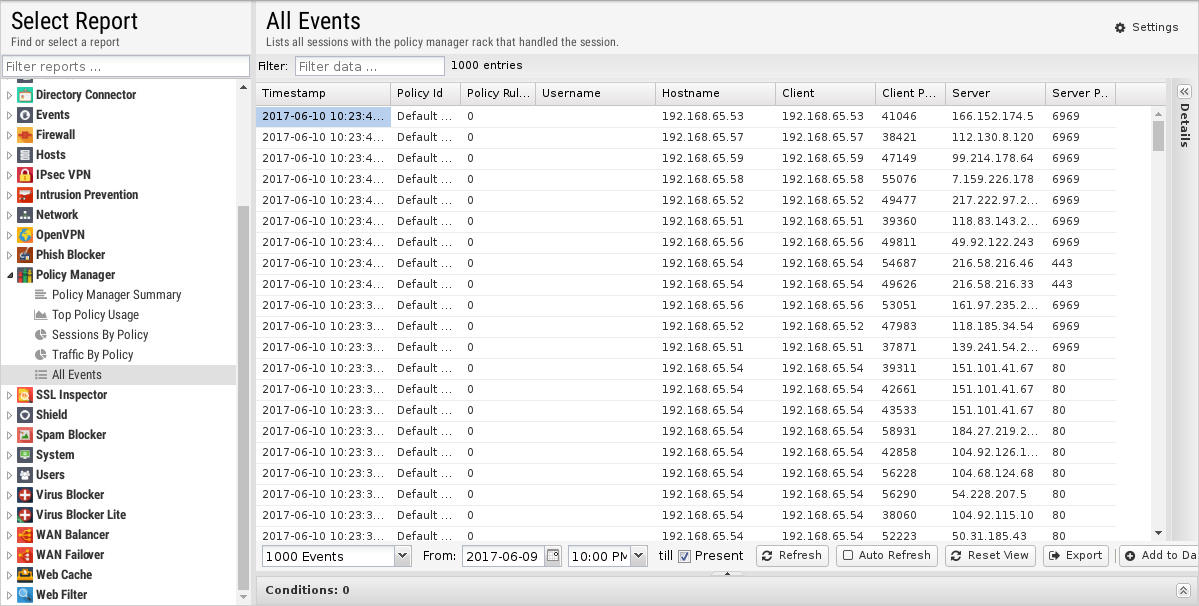Click the Network icon
1199x606 pixels.
click(24, 215)
